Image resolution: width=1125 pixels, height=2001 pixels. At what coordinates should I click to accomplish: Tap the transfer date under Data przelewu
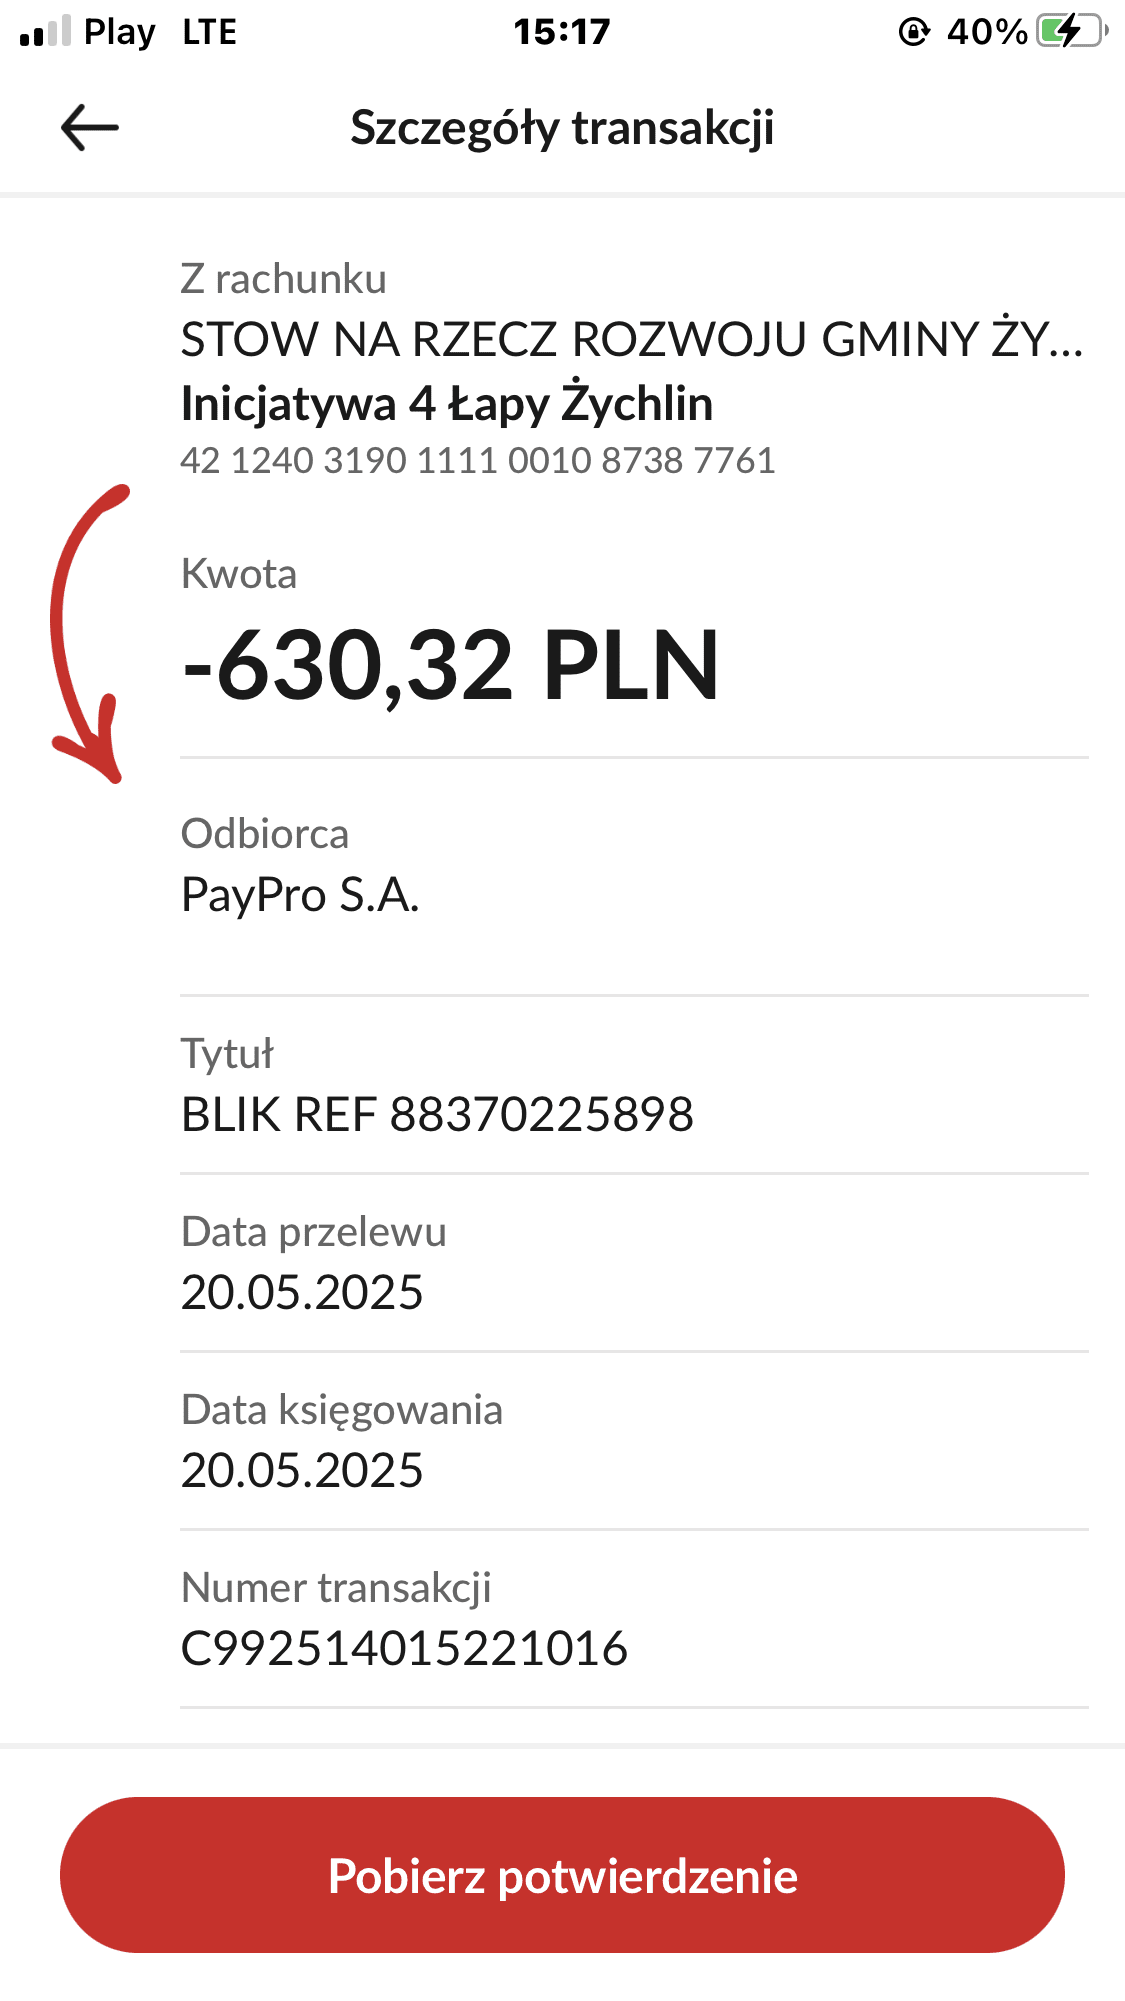(x=302, y=1293)
